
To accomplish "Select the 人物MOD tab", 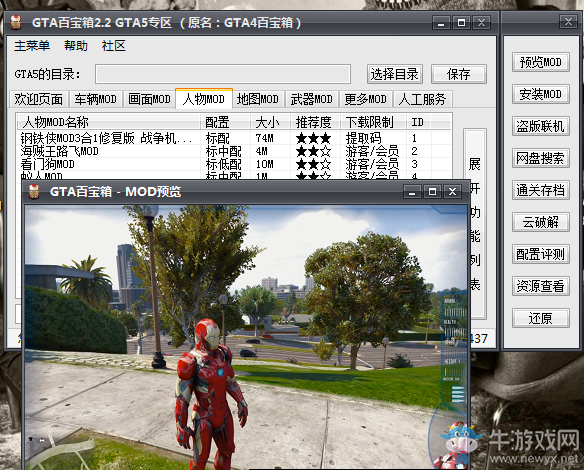I will tap(204, 99).
